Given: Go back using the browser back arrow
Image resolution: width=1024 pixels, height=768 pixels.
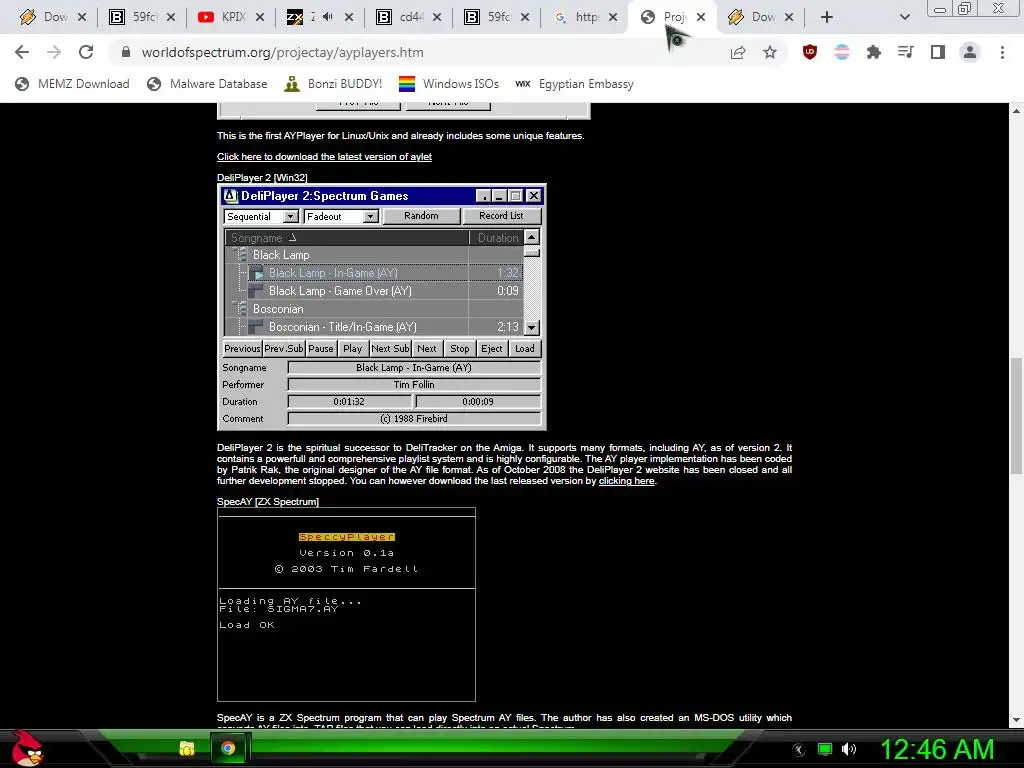Looking at the screenshot, I should [x=22, y=52].
